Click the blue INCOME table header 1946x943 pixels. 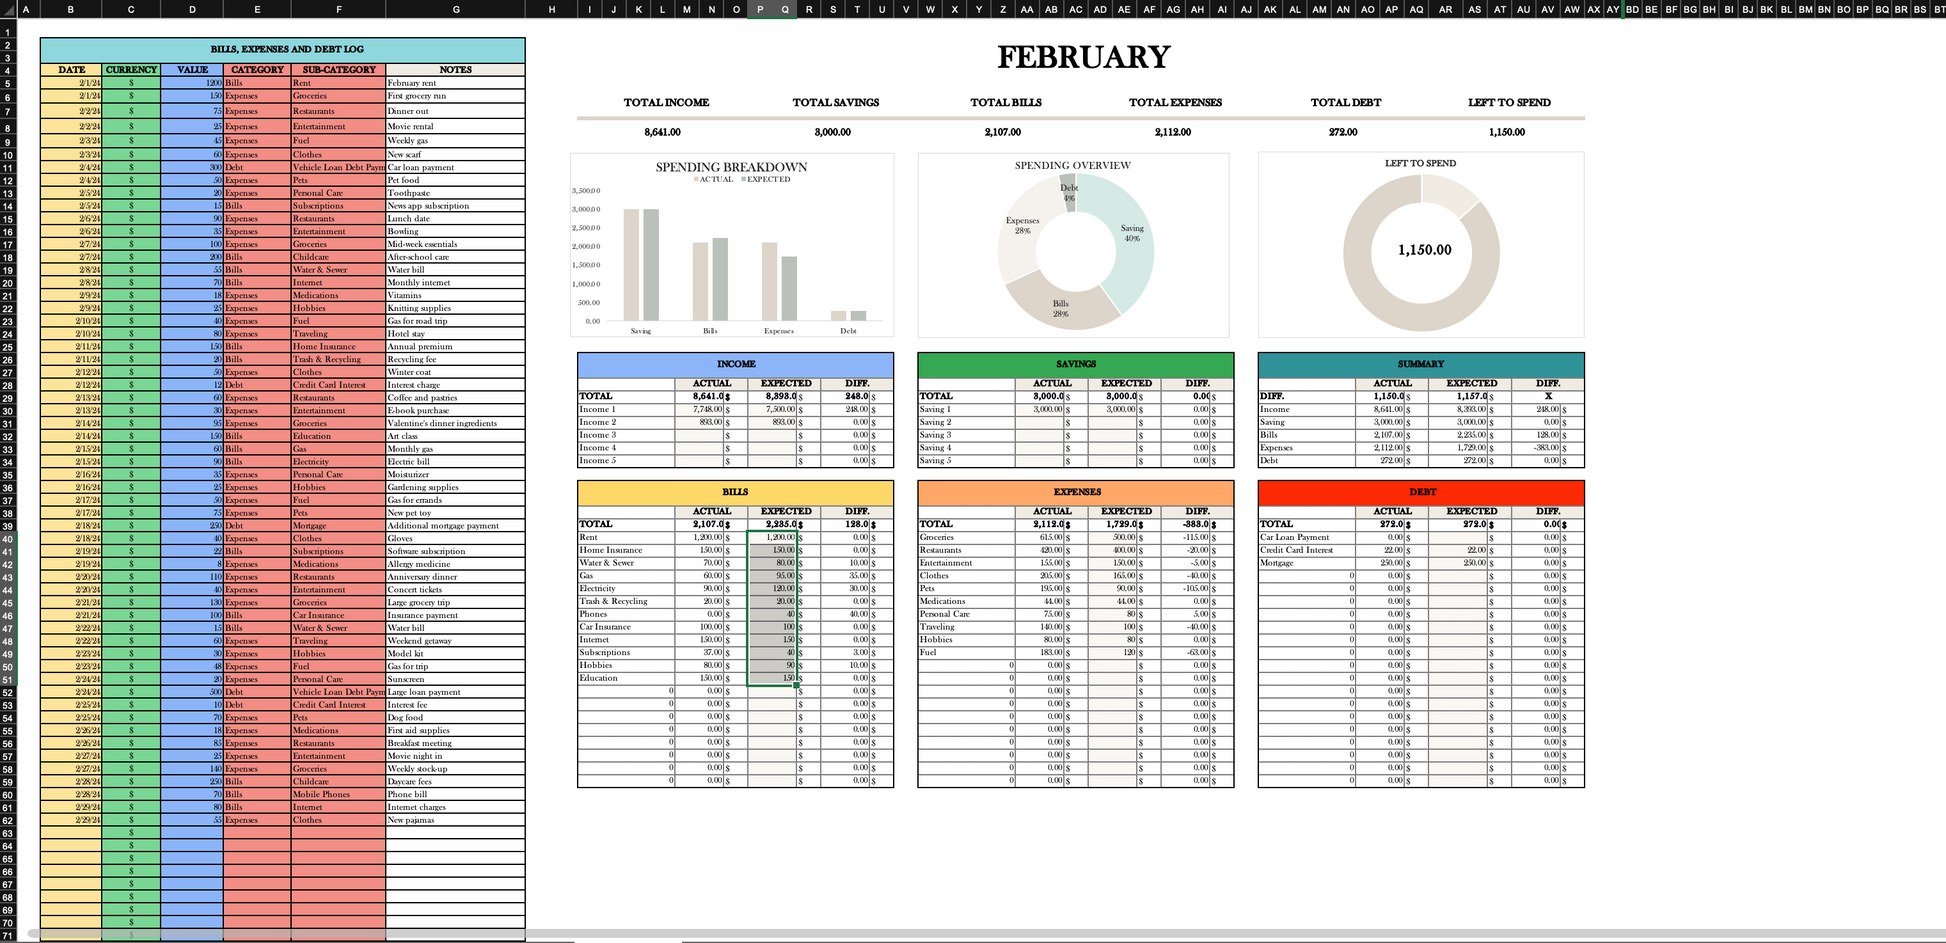pos(735,364)
